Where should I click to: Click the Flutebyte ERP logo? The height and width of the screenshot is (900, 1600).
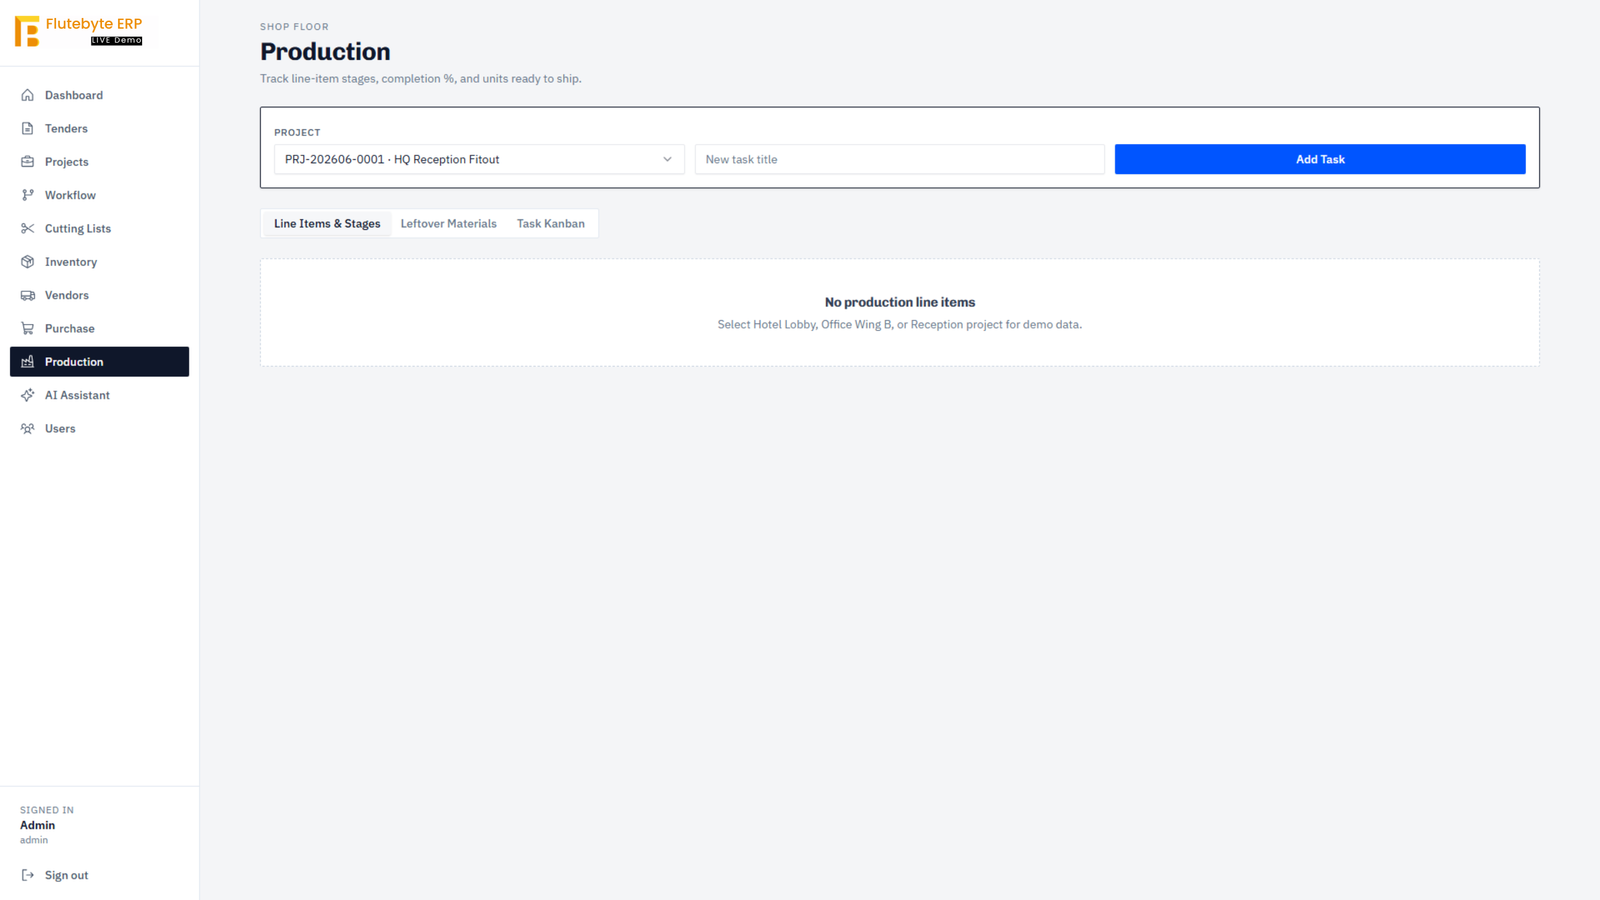[79, 31]
